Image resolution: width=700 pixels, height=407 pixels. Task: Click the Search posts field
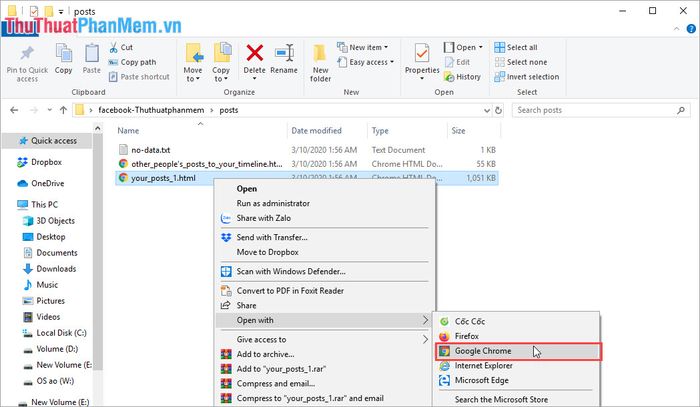601,110
